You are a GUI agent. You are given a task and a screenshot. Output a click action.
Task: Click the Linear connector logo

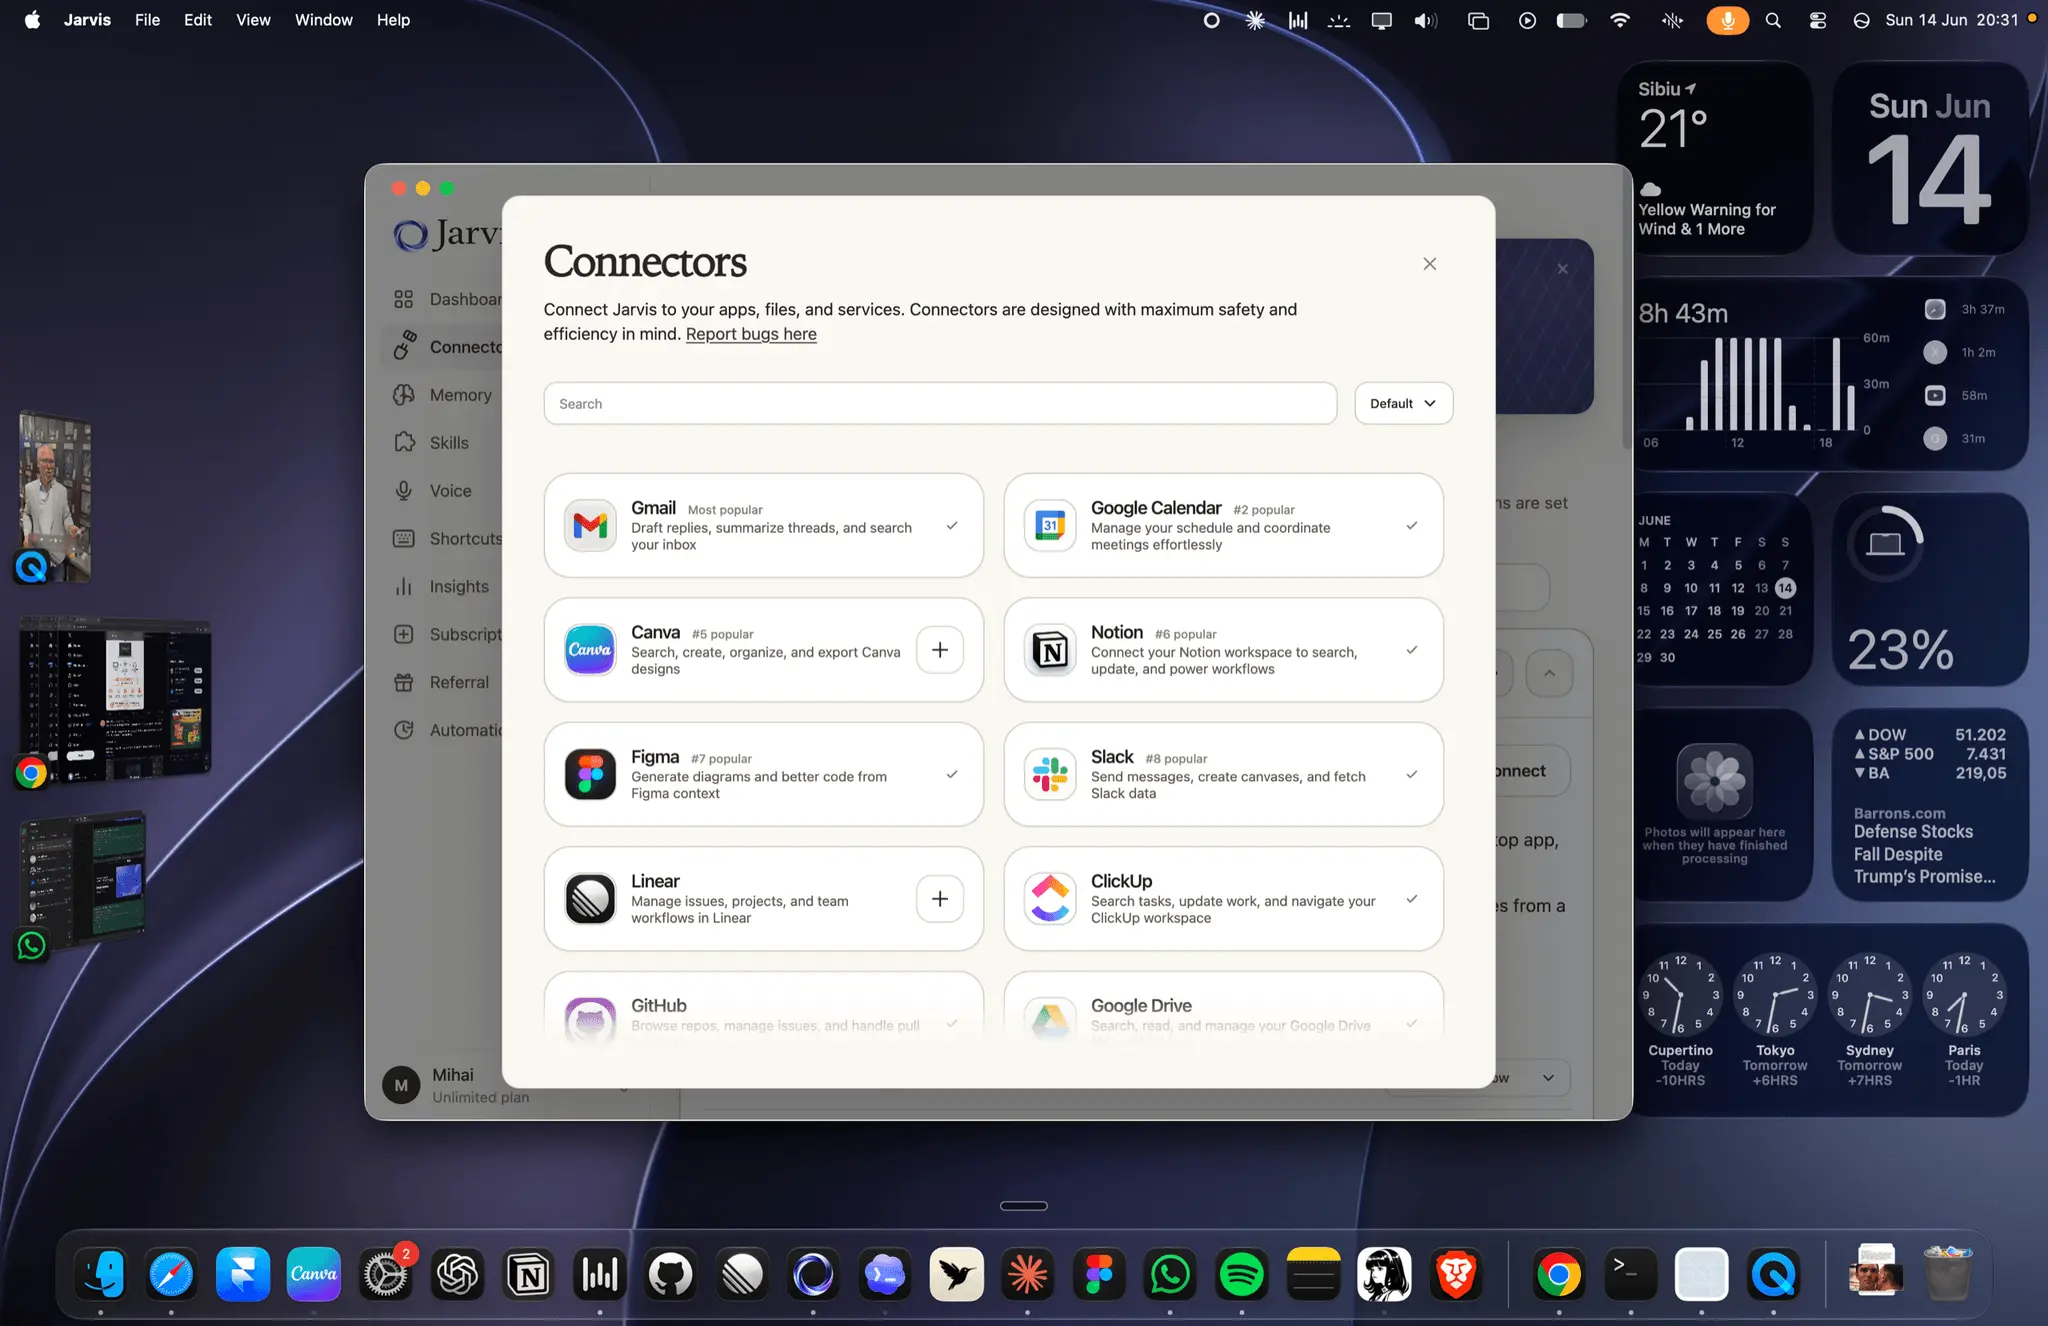tap(590, 899)
